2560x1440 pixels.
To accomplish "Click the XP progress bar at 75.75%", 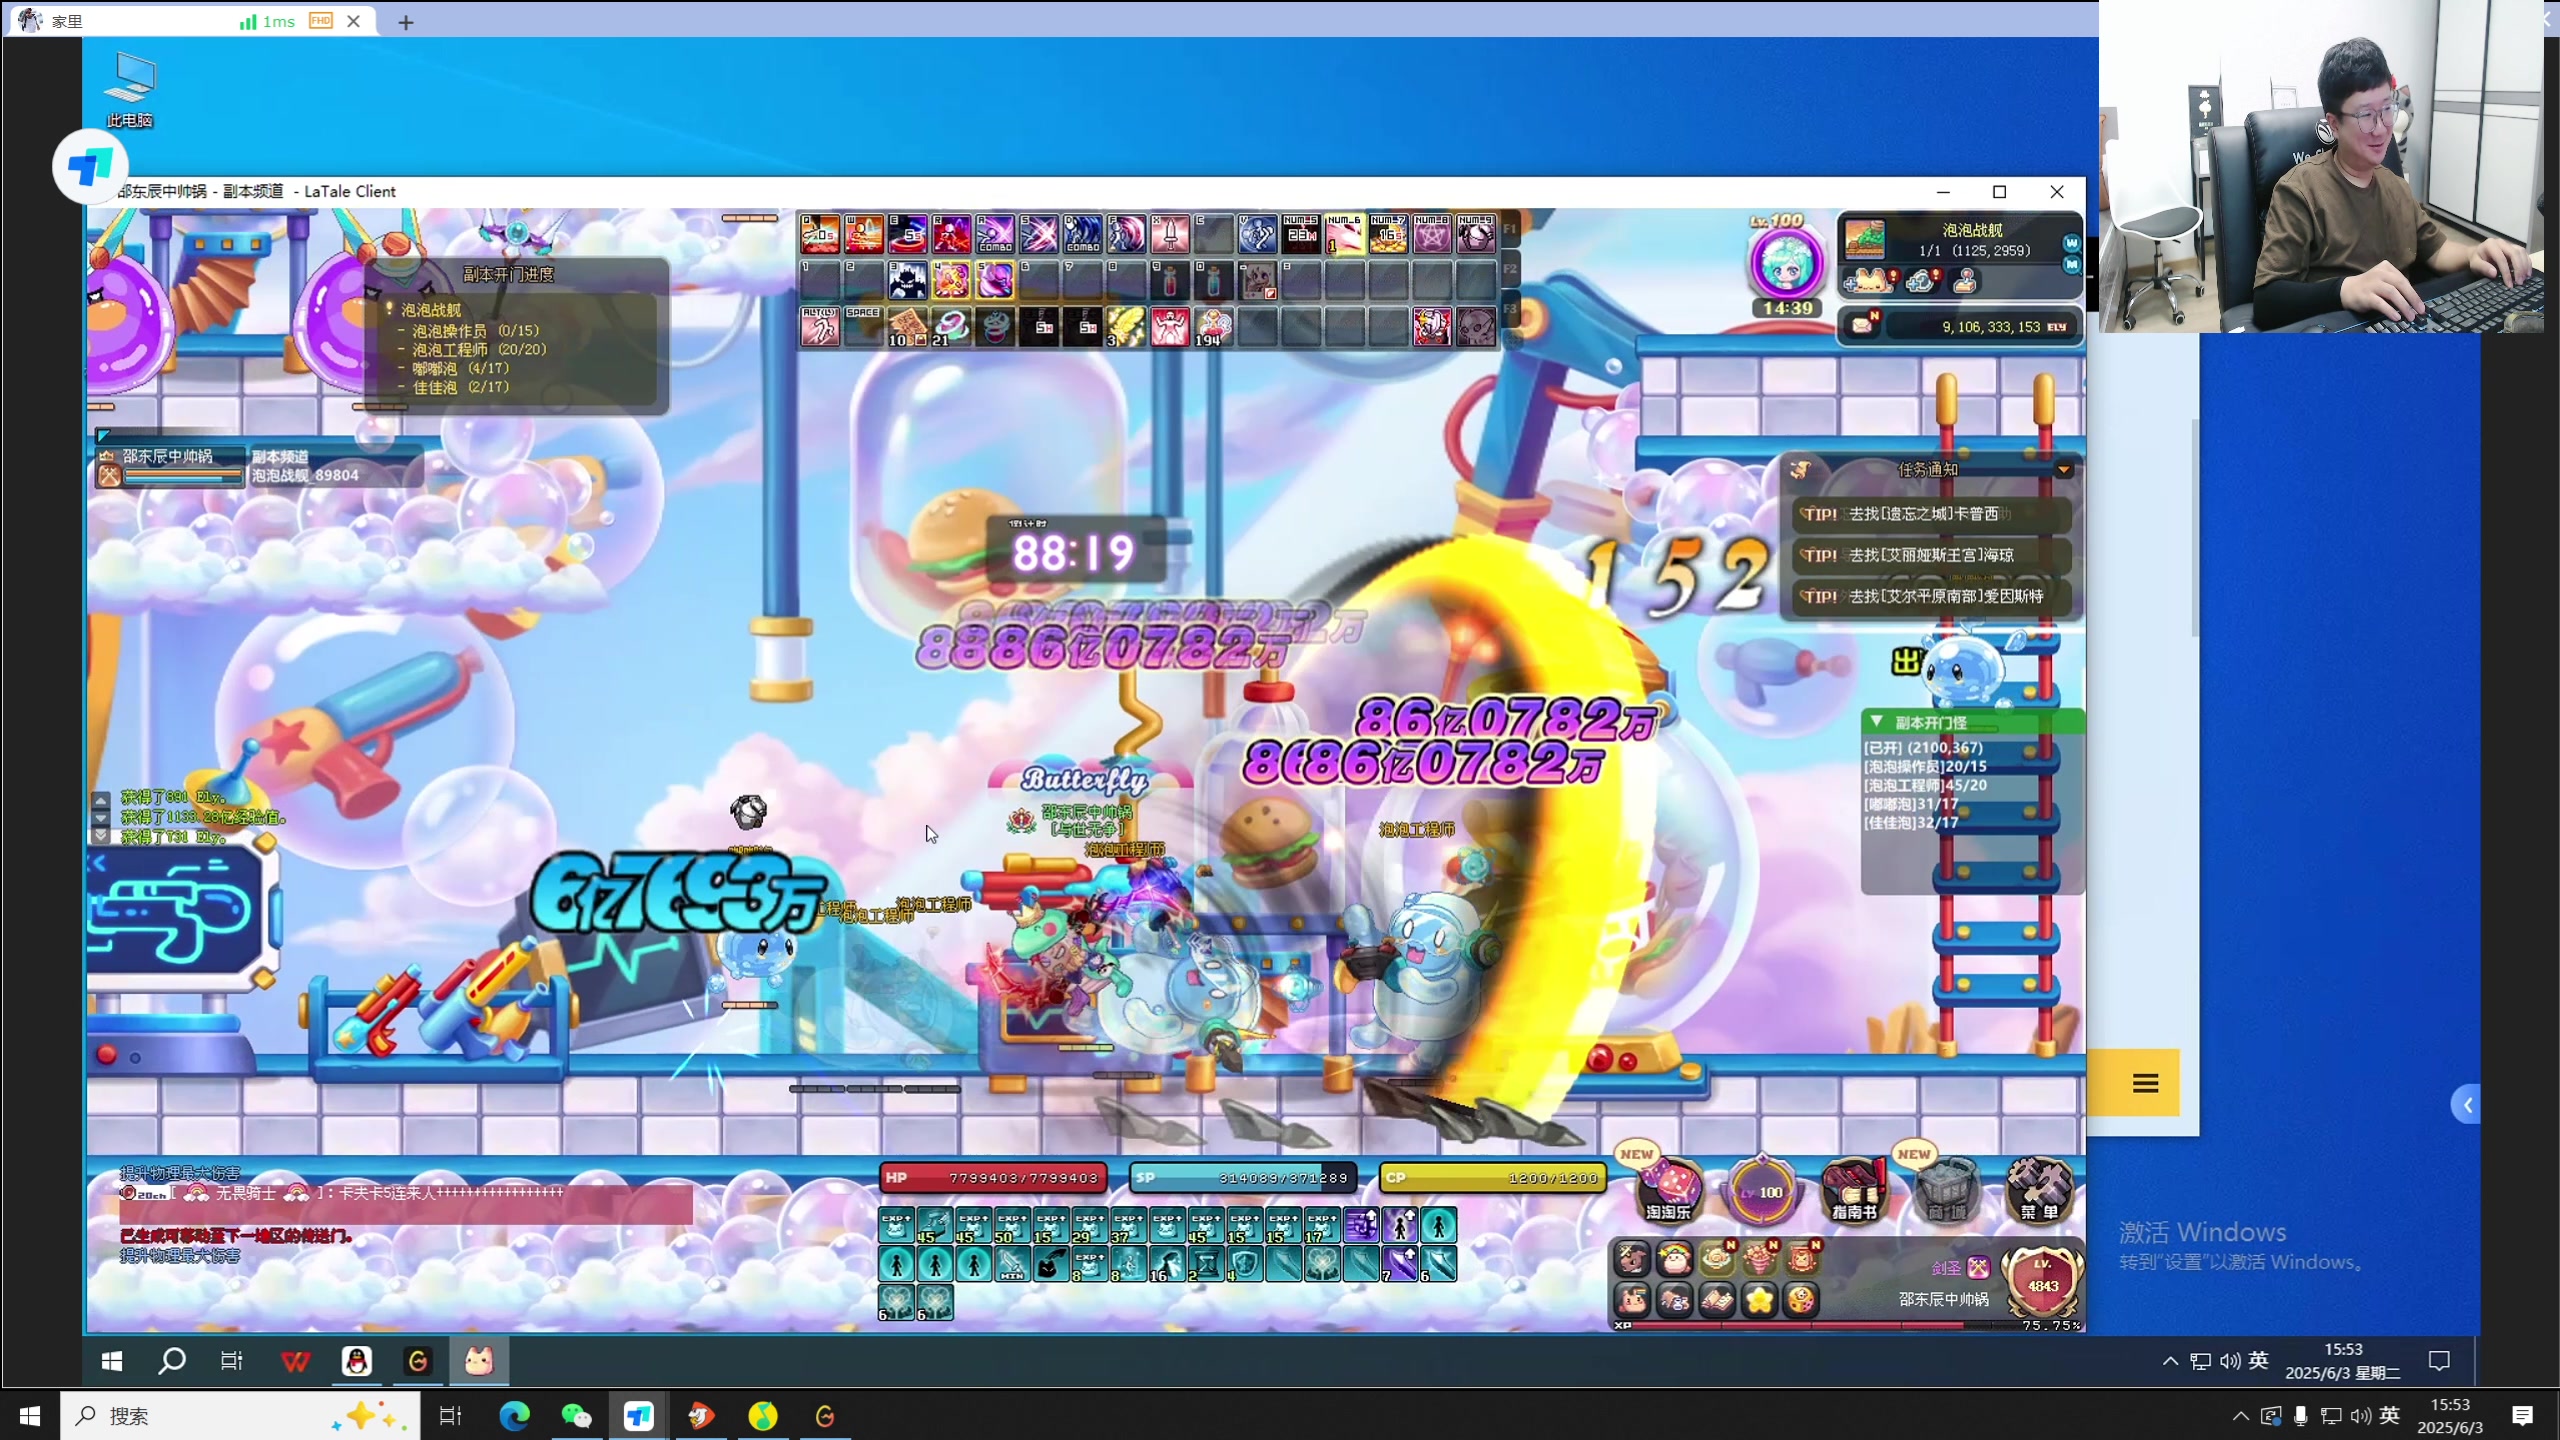I will pyautogui.click(x=1847, y=1325).
